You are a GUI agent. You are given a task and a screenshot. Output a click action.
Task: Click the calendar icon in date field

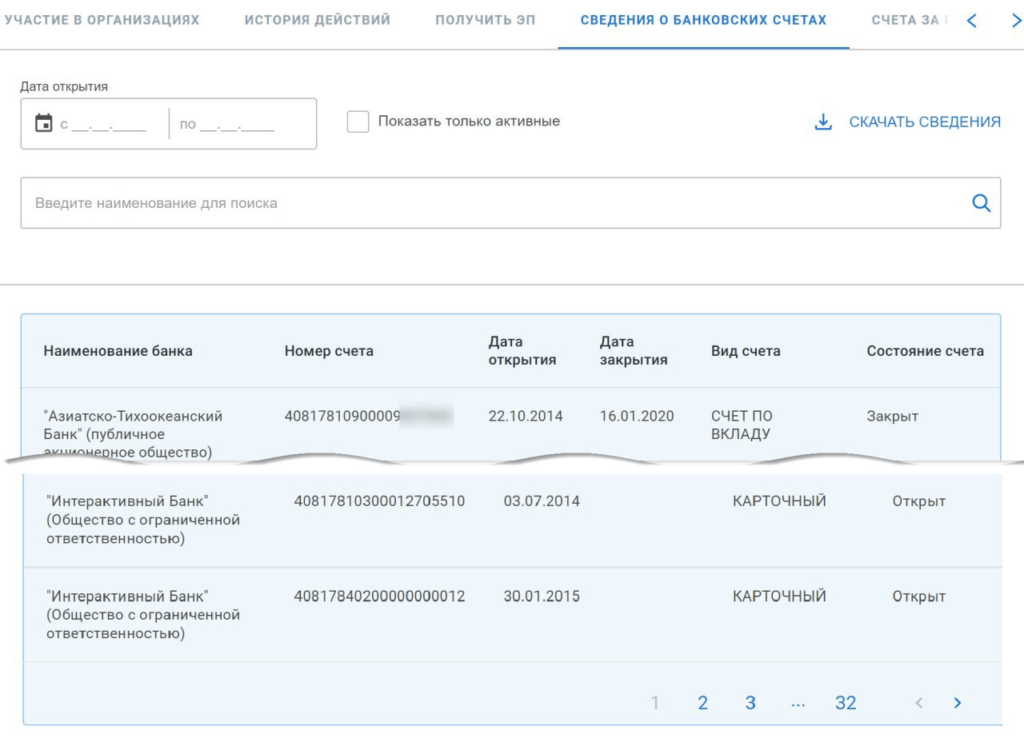coord(43,124)
